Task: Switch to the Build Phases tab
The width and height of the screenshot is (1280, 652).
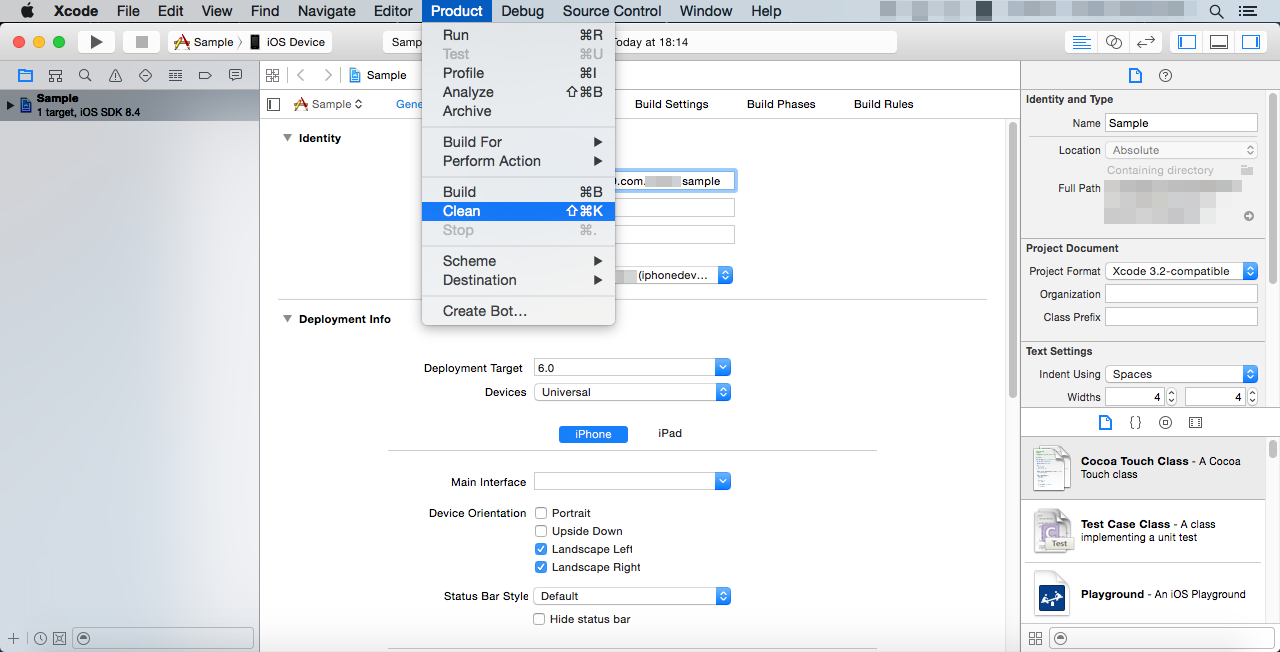Action: click(x=781, y=104)
